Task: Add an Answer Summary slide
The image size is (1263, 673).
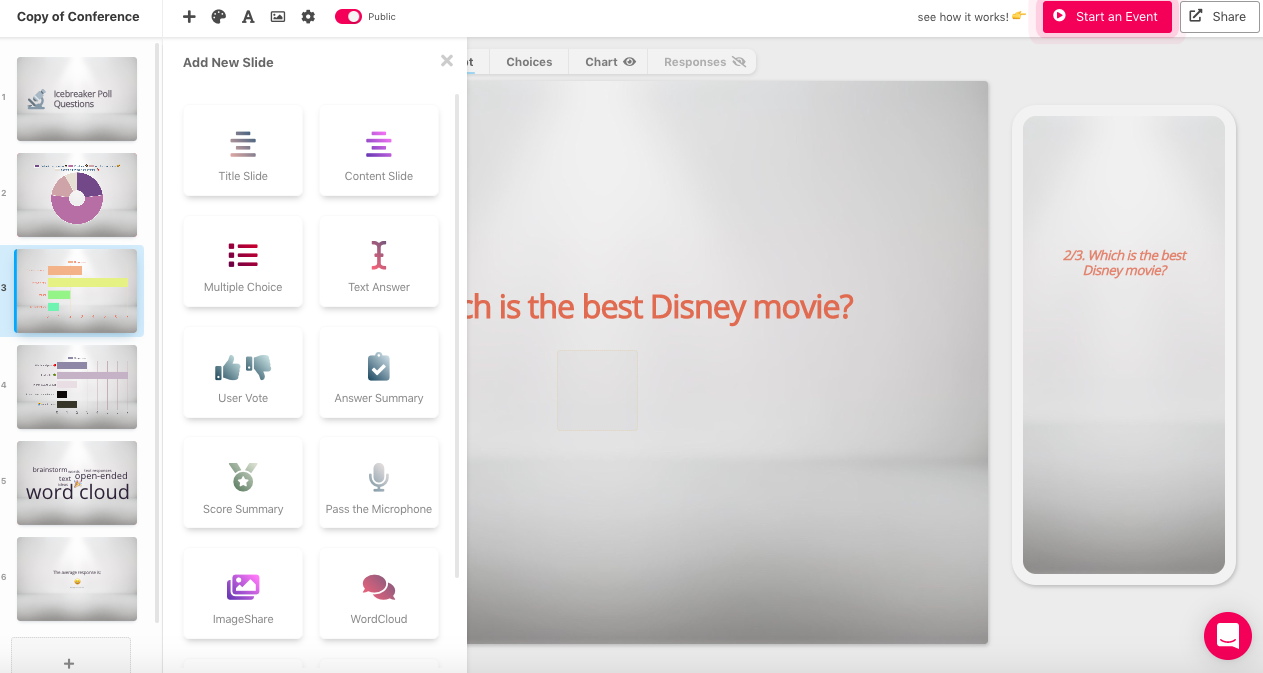Action: (379, 372)
